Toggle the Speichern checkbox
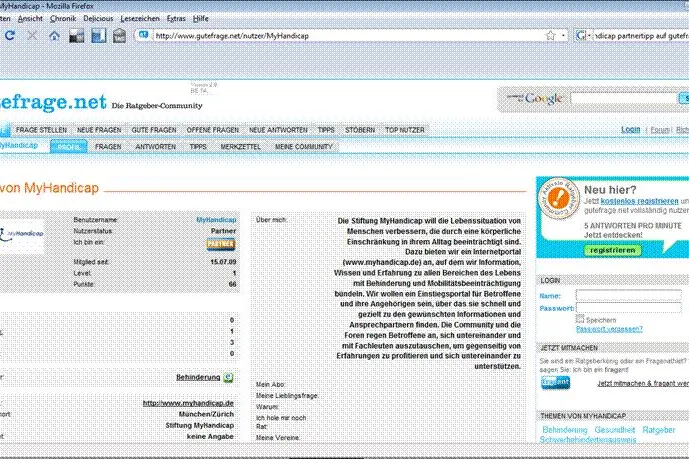689x459 pixels. [x=580, y=319]
